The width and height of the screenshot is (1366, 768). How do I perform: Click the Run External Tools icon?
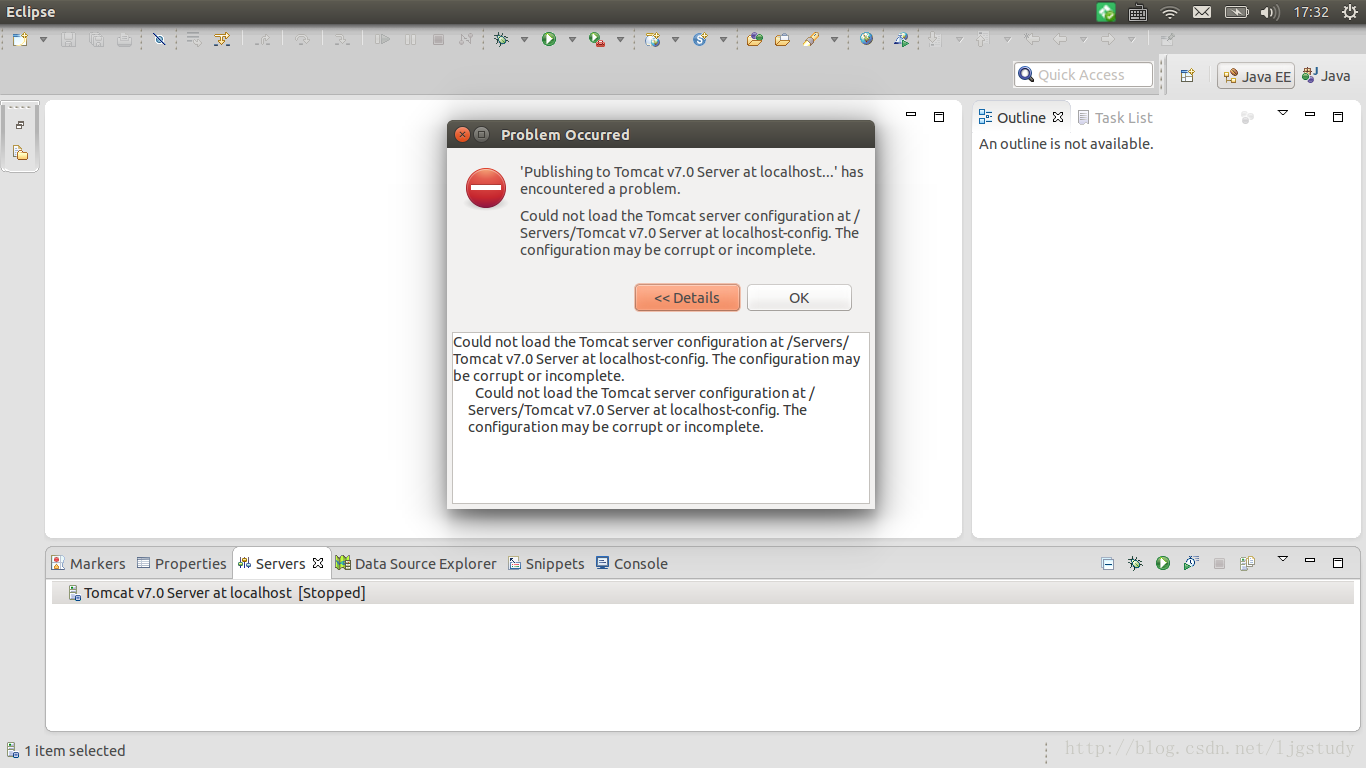pyautogui.click(x=597, y=40)
